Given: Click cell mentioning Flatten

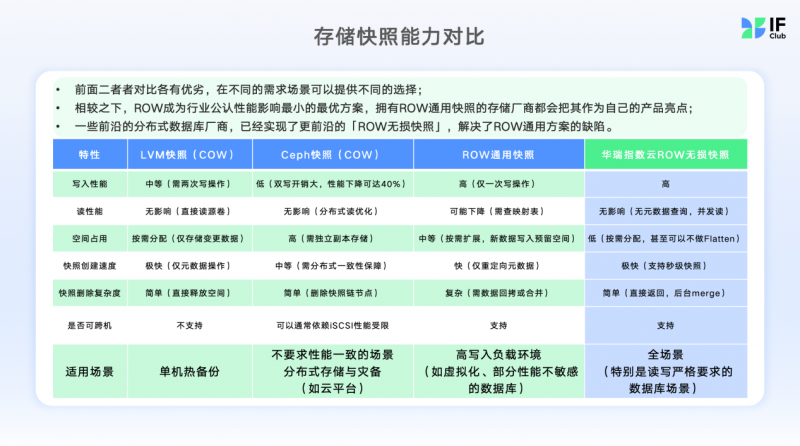Looking at the screenshot, I should 666,238.
